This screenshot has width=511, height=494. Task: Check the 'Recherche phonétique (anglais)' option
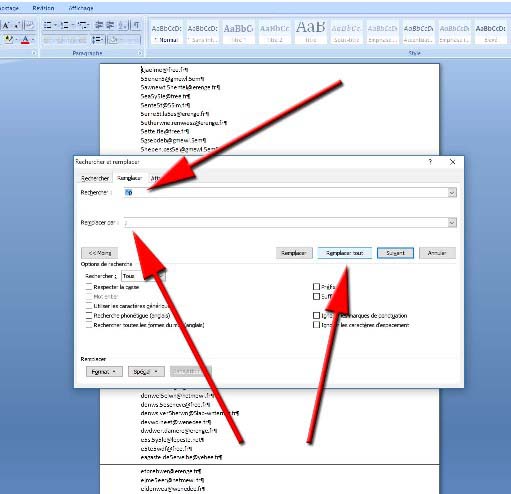89,315
